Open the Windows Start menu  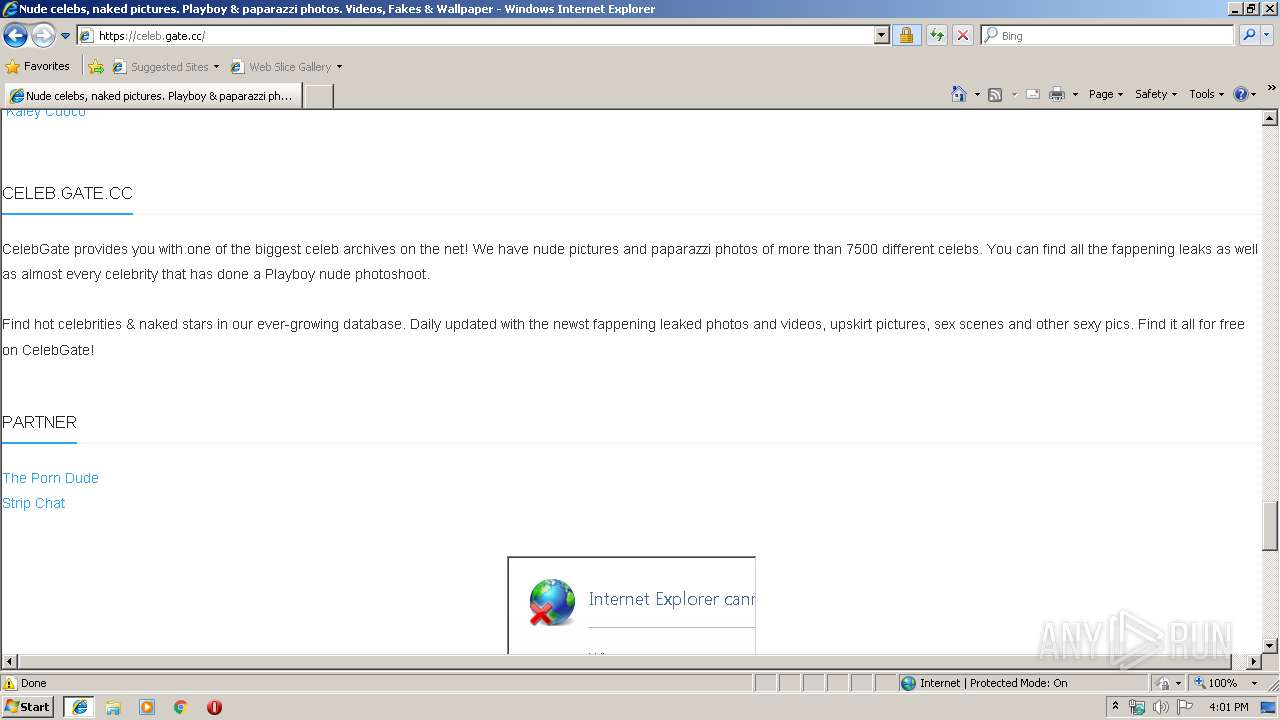click(28, 707)
